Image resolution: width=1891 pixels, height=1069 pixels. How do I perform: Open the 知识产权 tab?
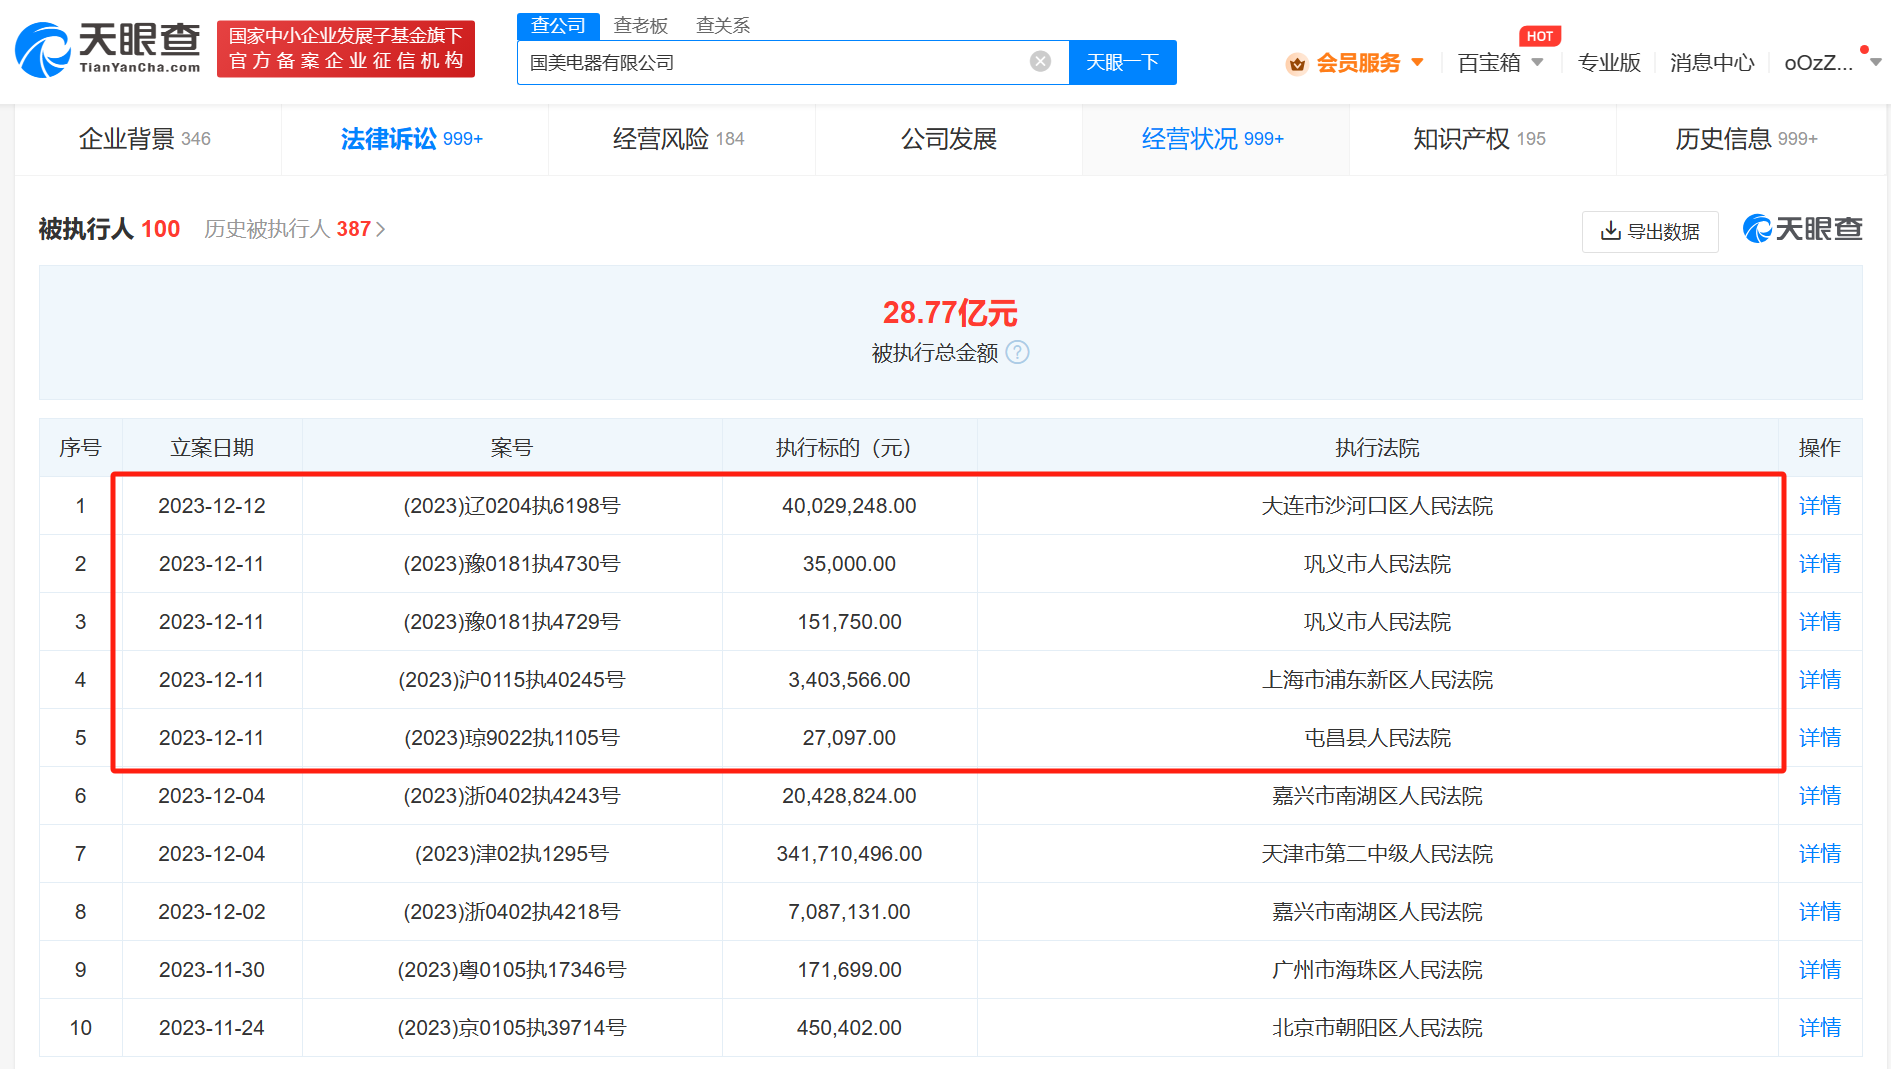[1478, 139]
